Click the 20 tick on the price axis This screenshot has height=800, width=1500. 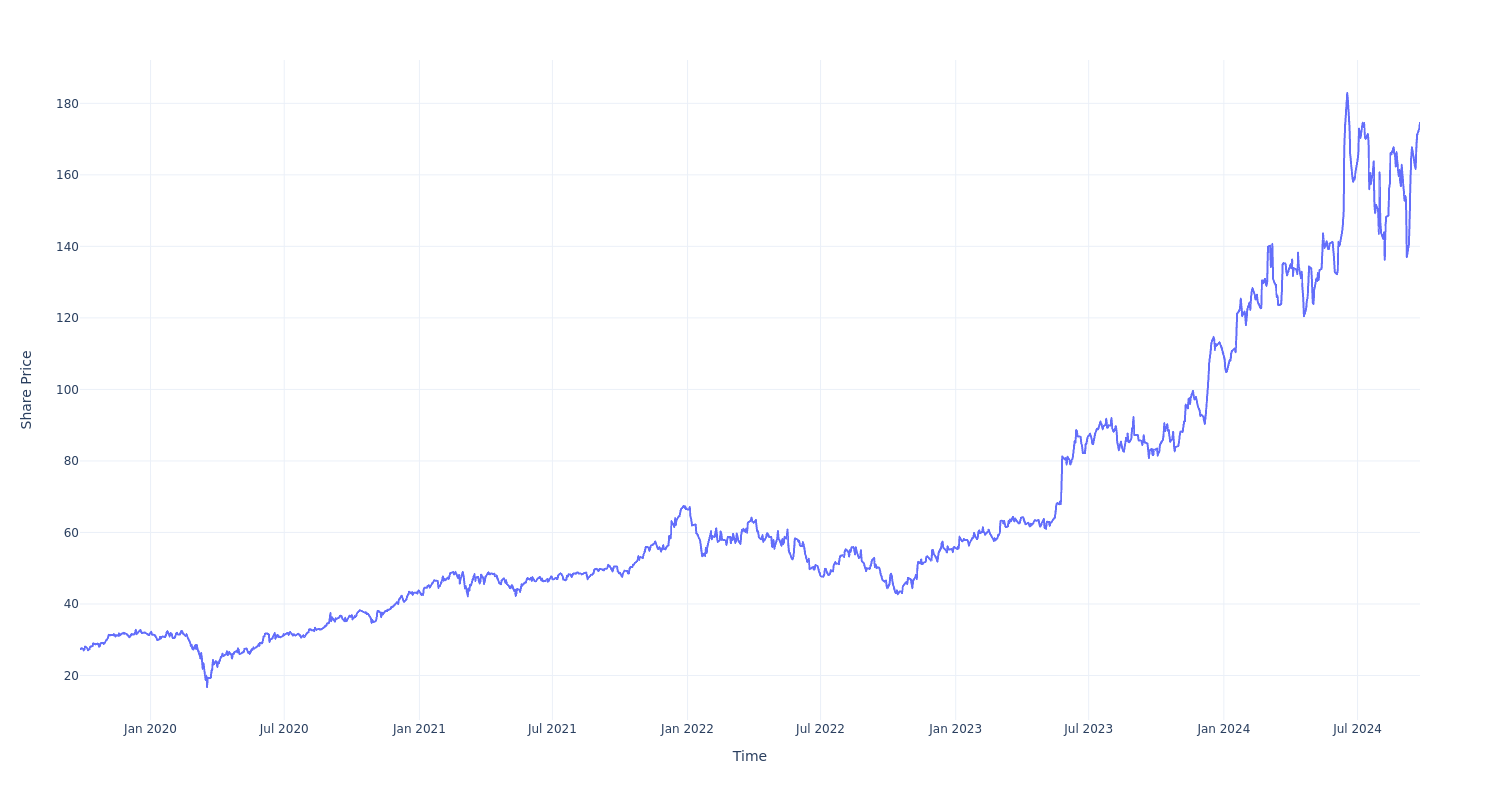point(71,676)
